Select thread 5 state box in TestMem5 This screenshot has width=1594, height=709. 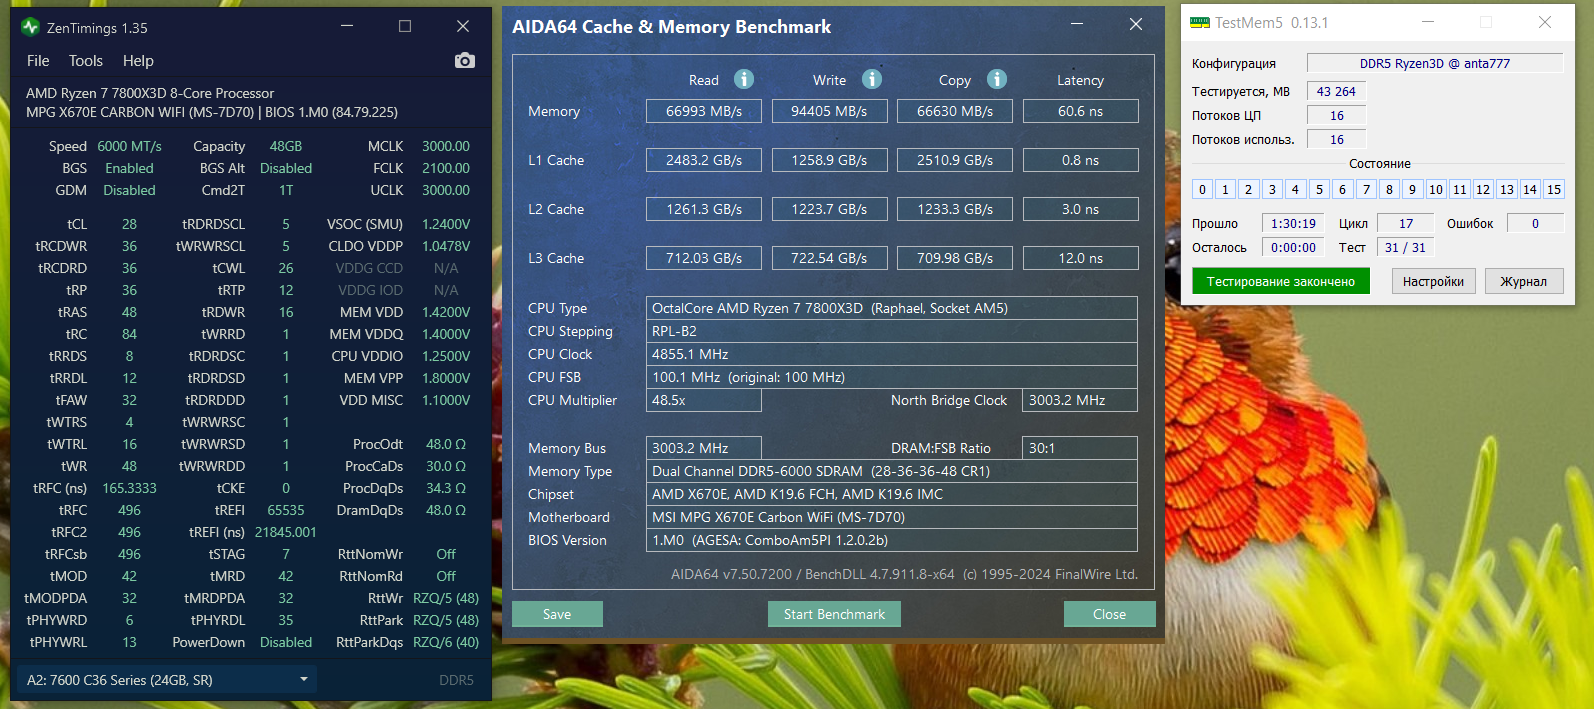[1319, 189]
